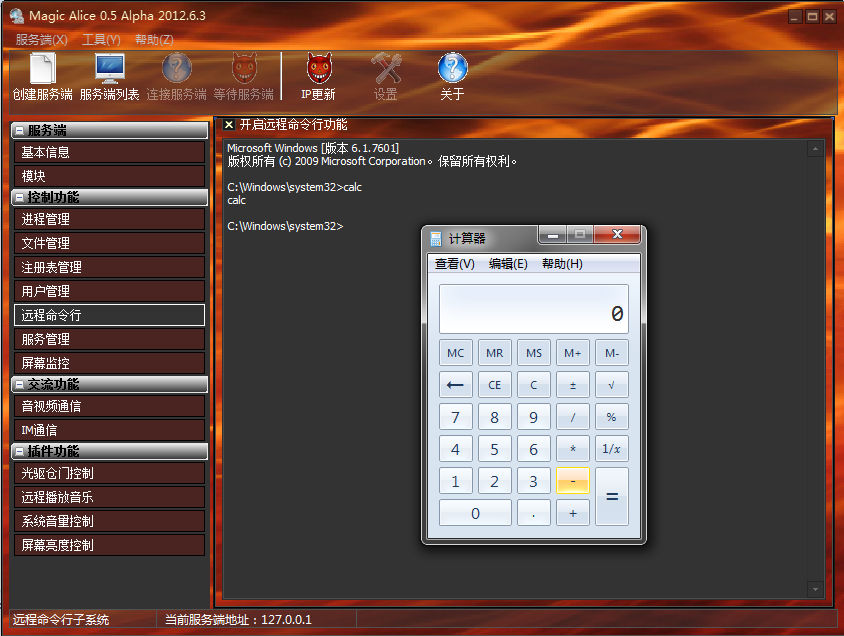Image resolution: width=844 pixels, height=636 pixels.
Task: Collapse the 控制功能 section
Action: (x=19, y=197)
